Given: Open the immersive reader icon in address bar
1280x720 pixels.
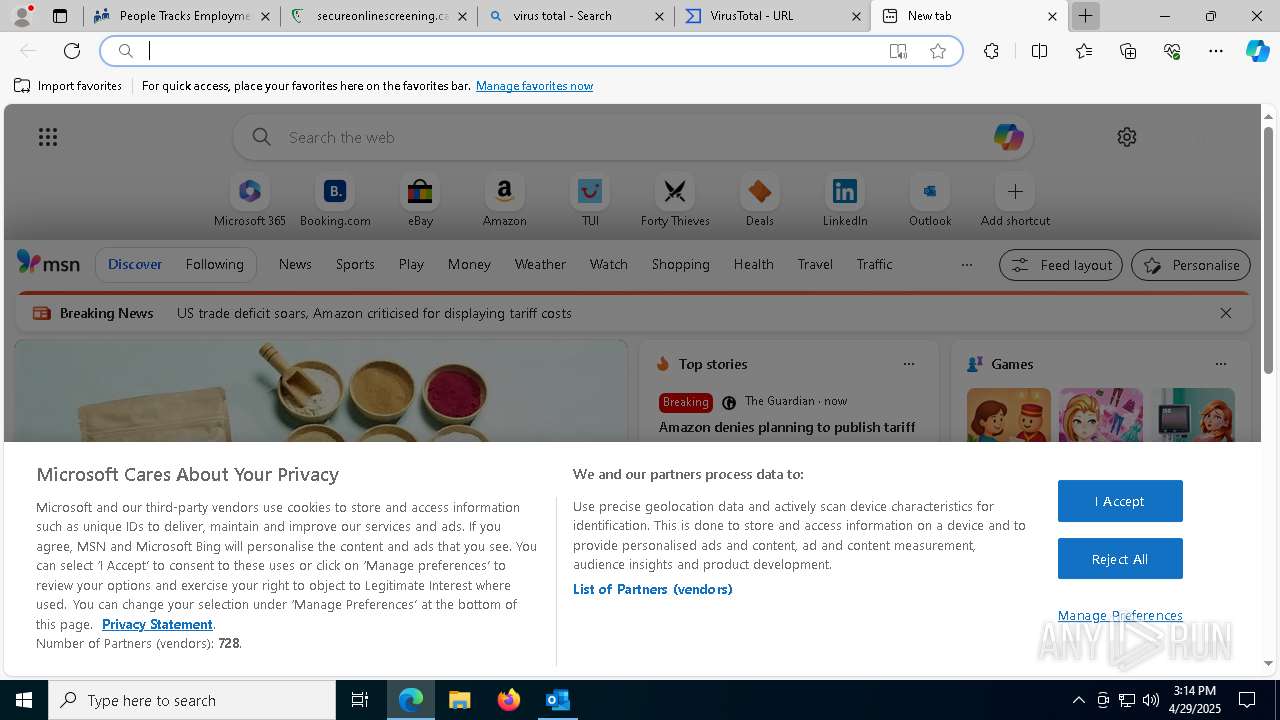Looking at the screenshot, I should click(898, 51).
